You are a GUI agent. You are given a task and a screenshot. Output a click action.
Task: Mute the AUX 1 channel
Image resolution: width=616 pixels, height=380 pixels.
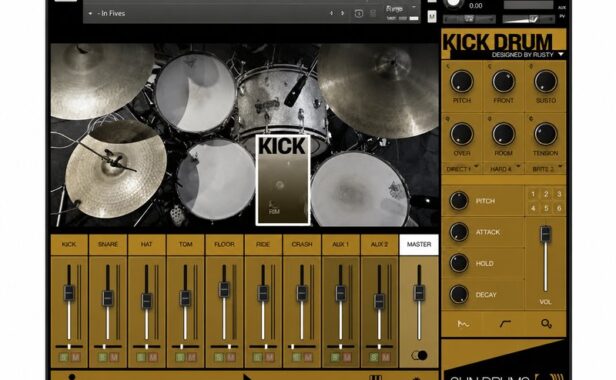[x=347, y=357]
